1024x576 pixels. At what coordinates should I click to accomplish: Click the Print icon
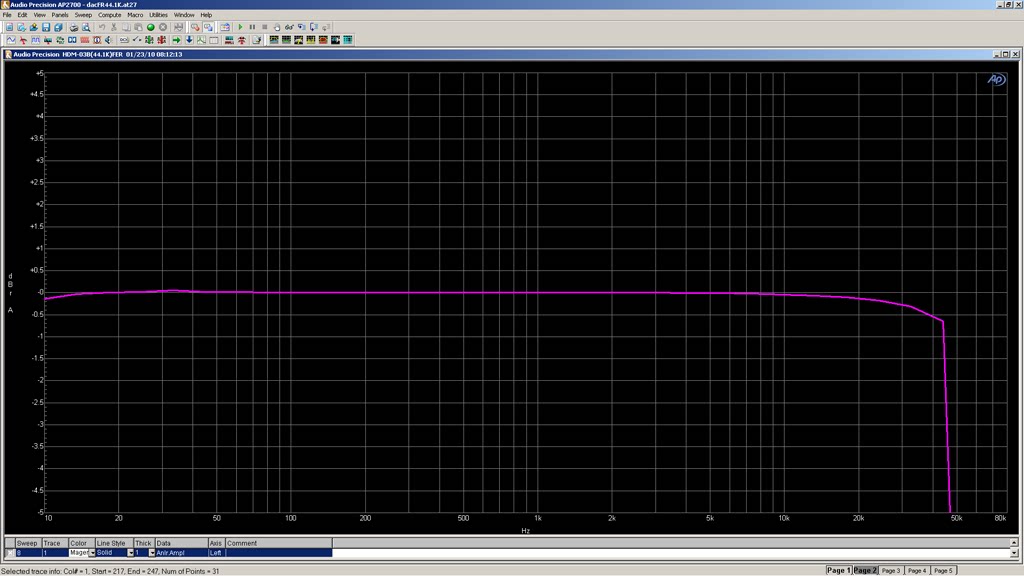coord(74,27)
